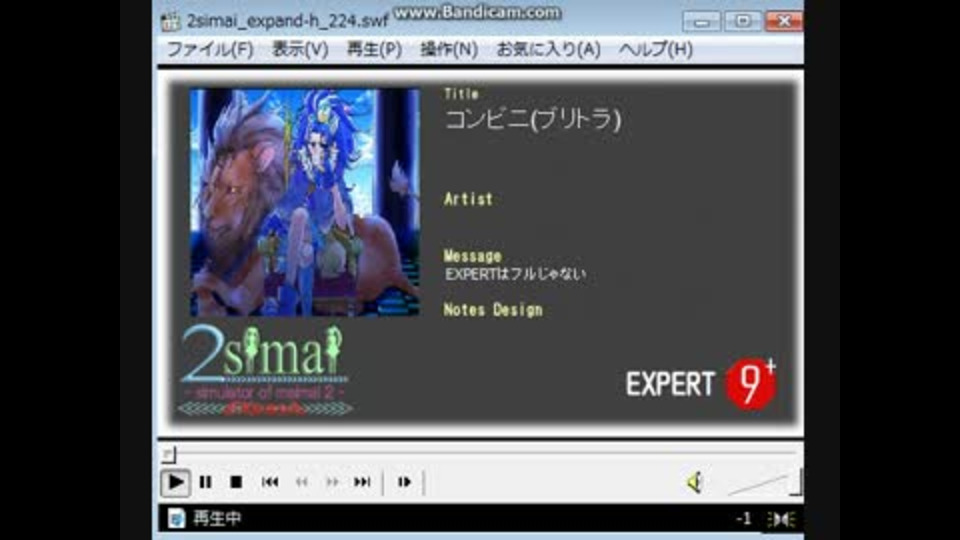This screenshot has width=960, height=540.
Task: Click the Artist label
Action: [x=468, y=199]
